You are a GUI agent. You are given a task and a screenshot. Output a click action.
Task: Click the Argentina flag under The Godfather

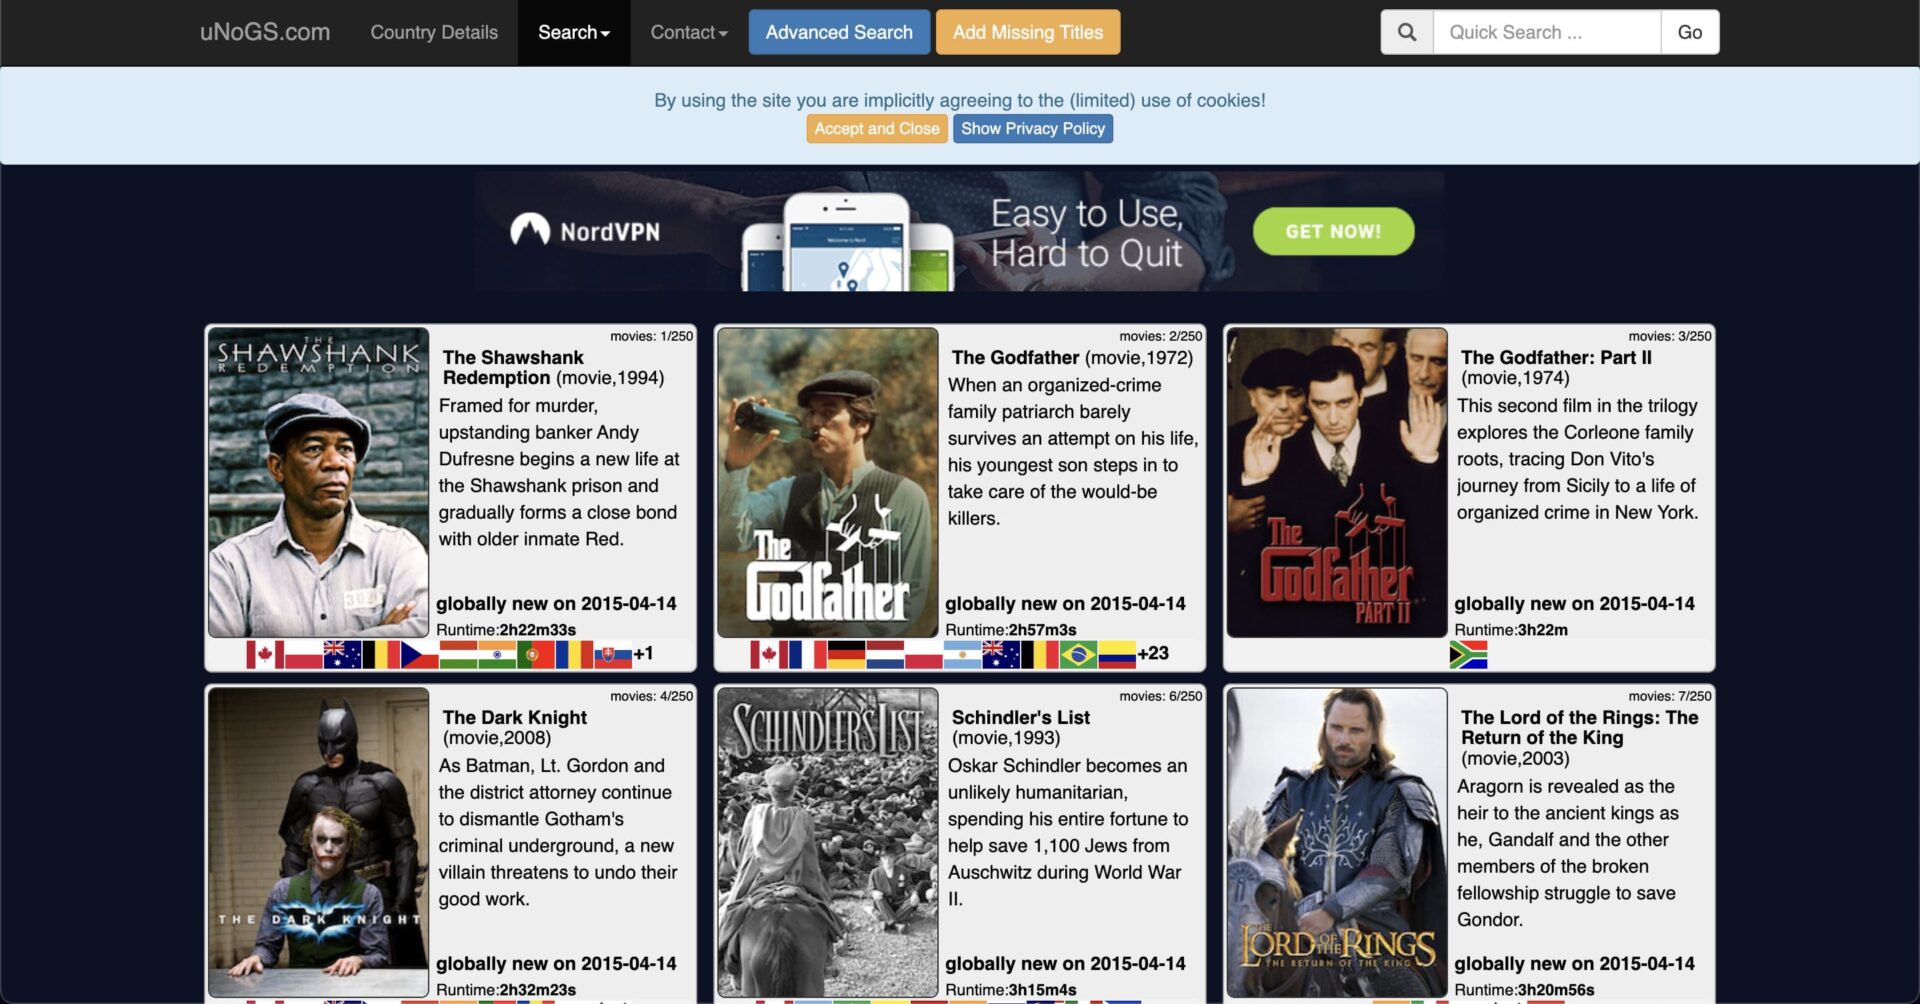[x=962, y=655]
